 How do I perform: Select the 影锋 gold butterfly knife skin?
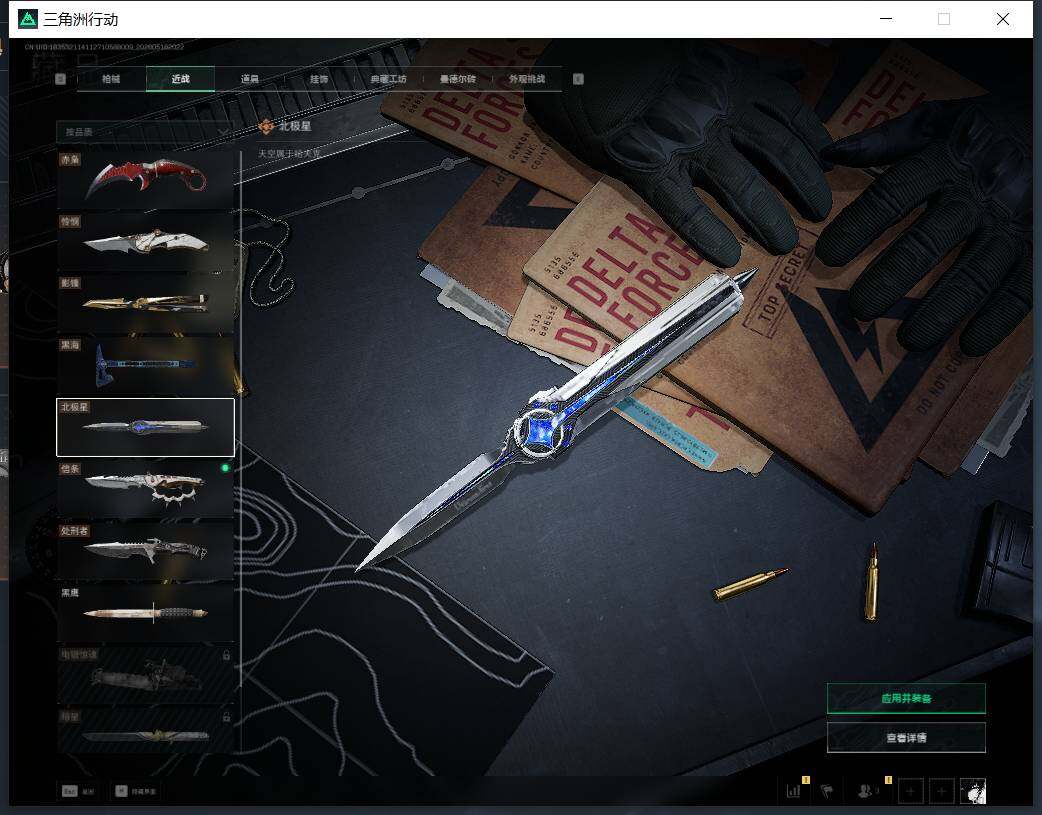coord(146,303)
